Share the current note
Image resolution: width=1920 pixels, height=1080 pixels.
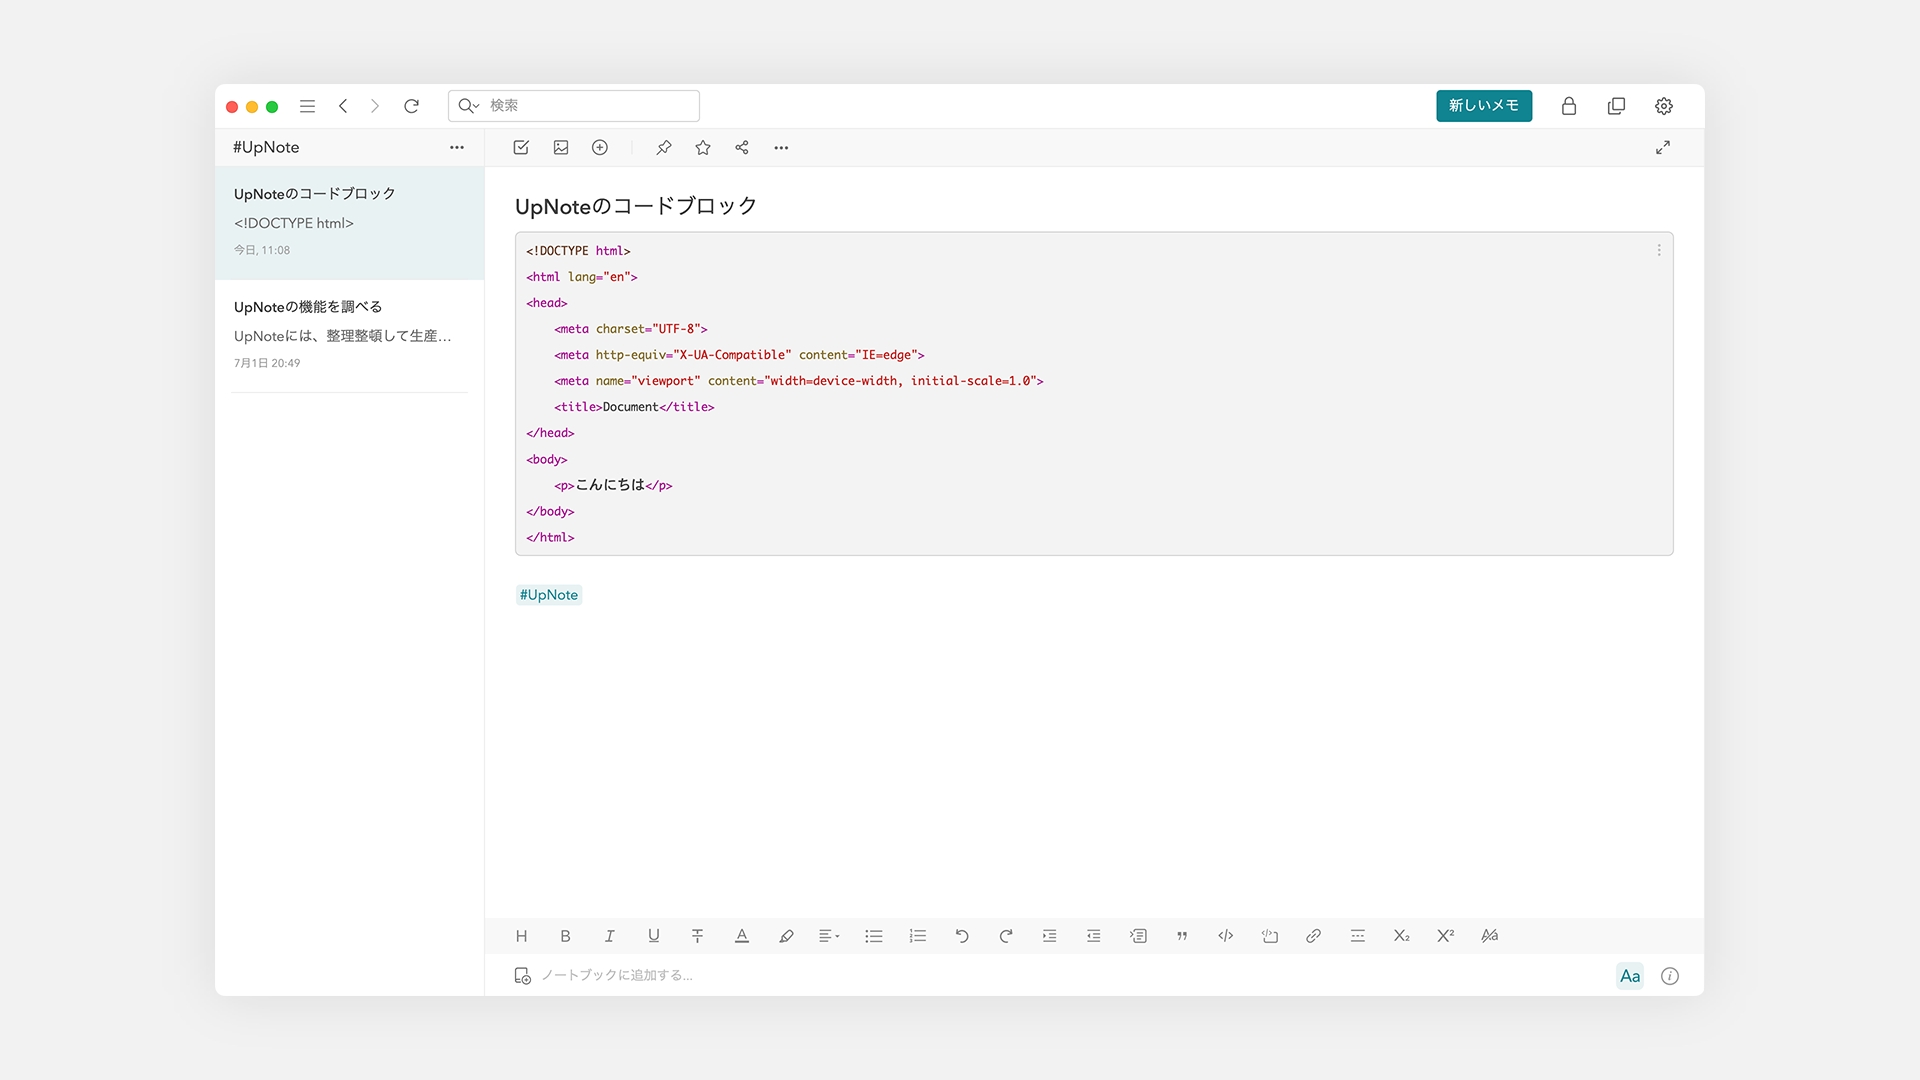(x=741, y=147)
